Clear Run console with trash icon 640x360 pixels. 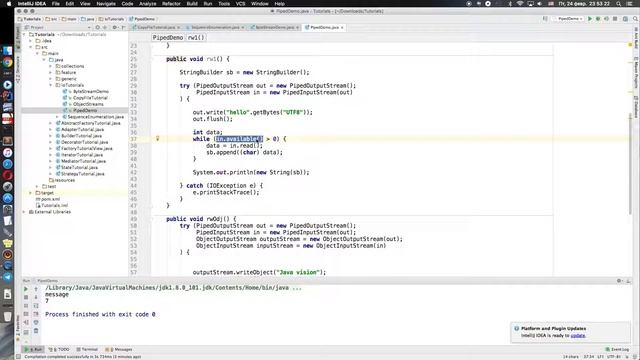(36, 331)
